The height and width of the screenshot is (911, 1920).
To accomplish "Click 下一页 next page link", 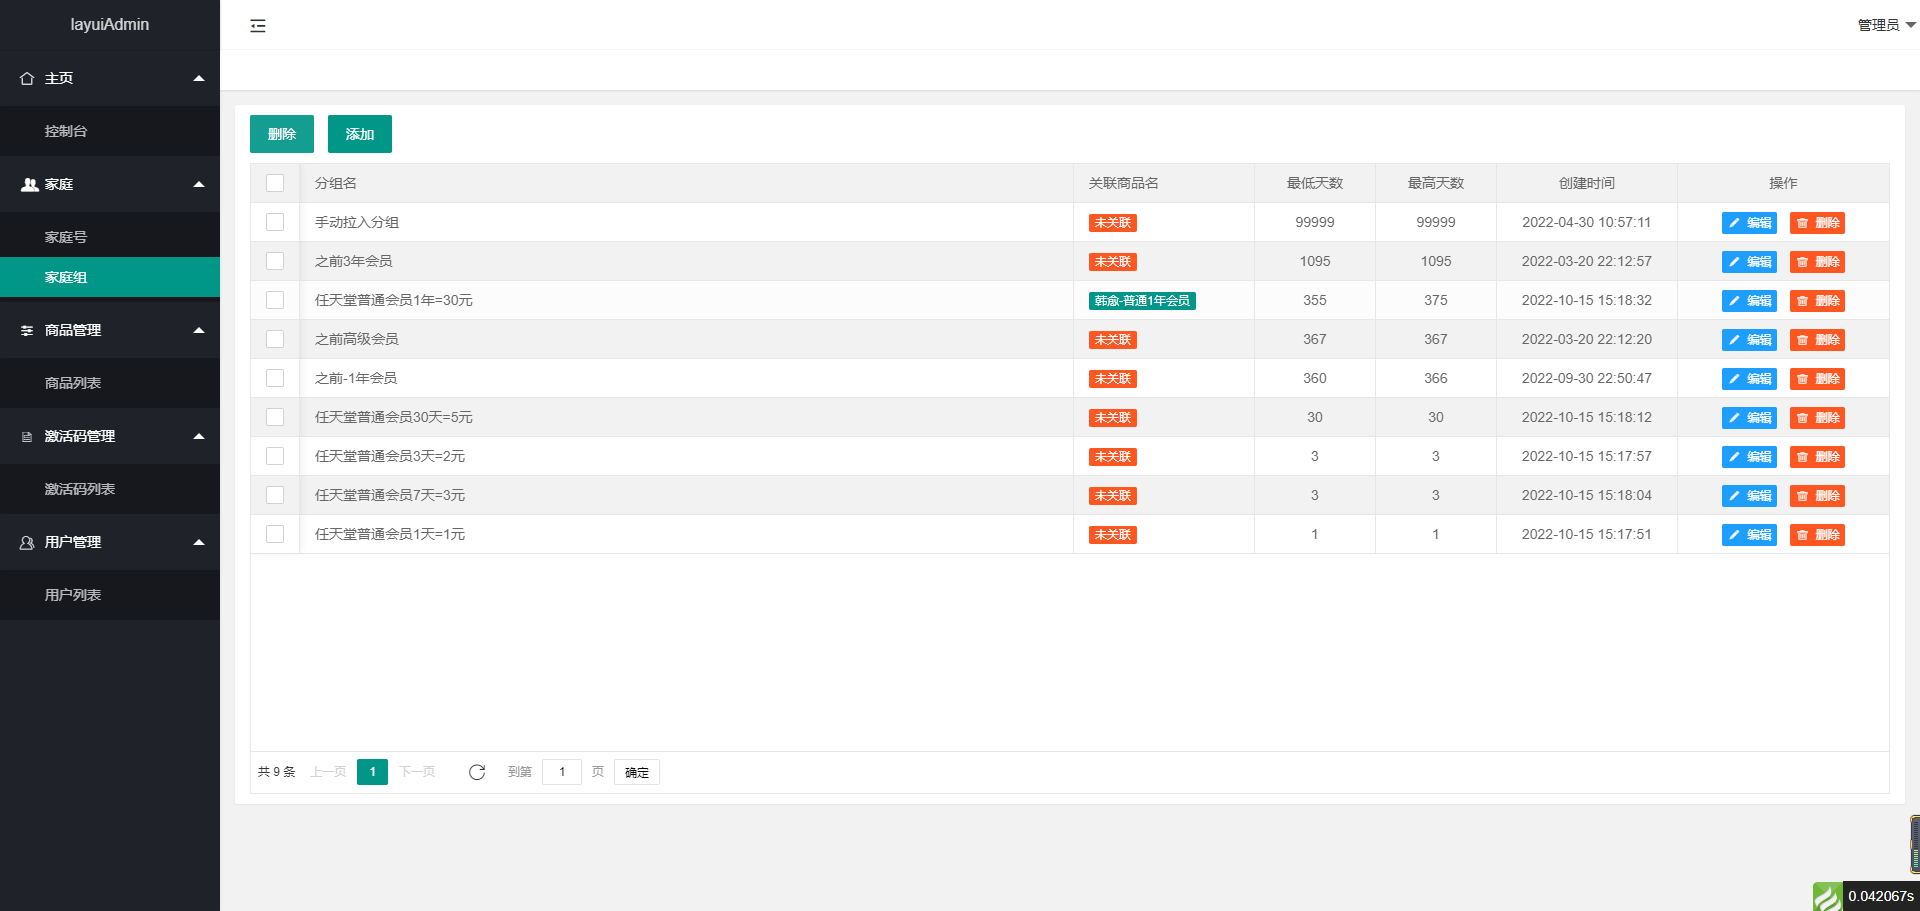I will pyautogui.click(x=417, y=772).
